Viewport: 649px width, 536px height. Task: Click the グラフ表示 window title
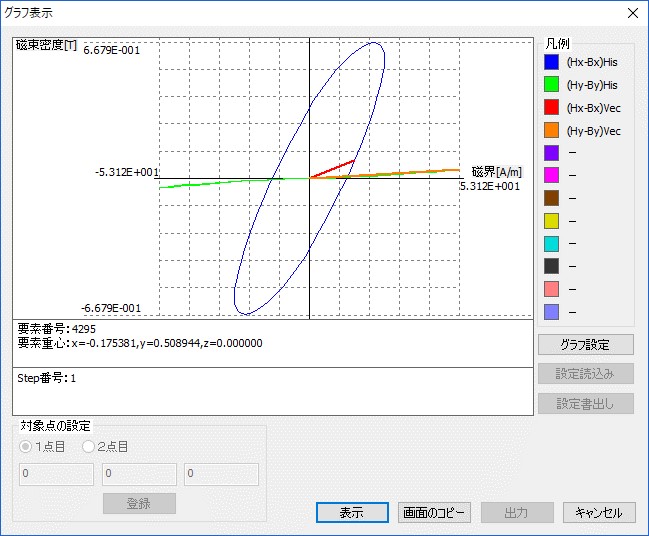(x=28, y=13)
